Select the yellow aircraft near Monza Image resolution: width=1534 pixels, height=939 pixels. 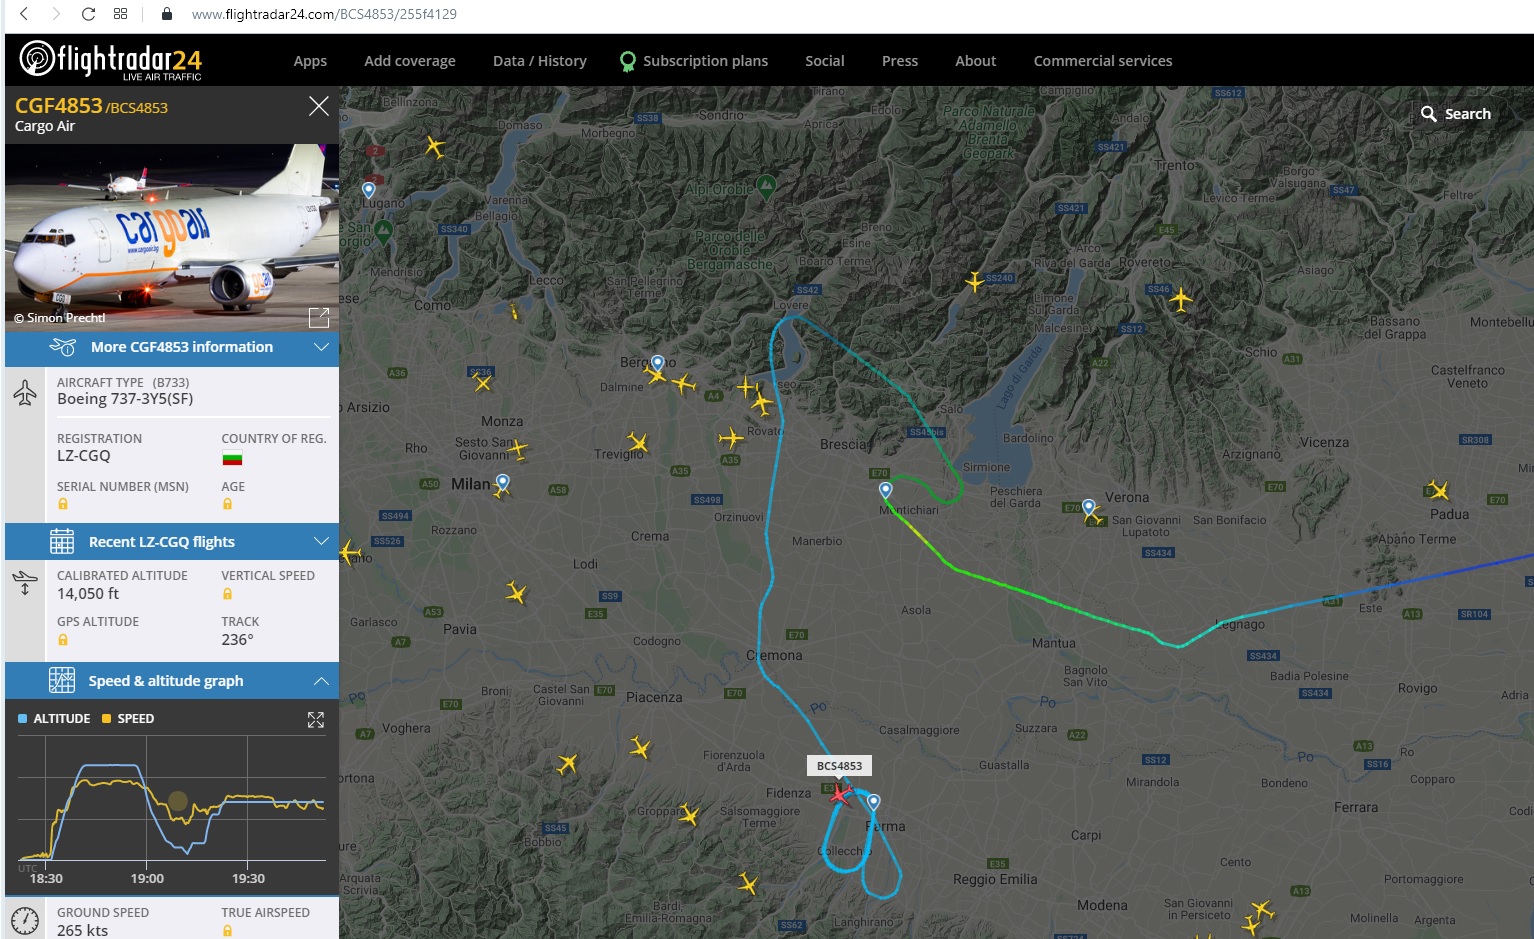pyautogui.click(x=518, y=448)
